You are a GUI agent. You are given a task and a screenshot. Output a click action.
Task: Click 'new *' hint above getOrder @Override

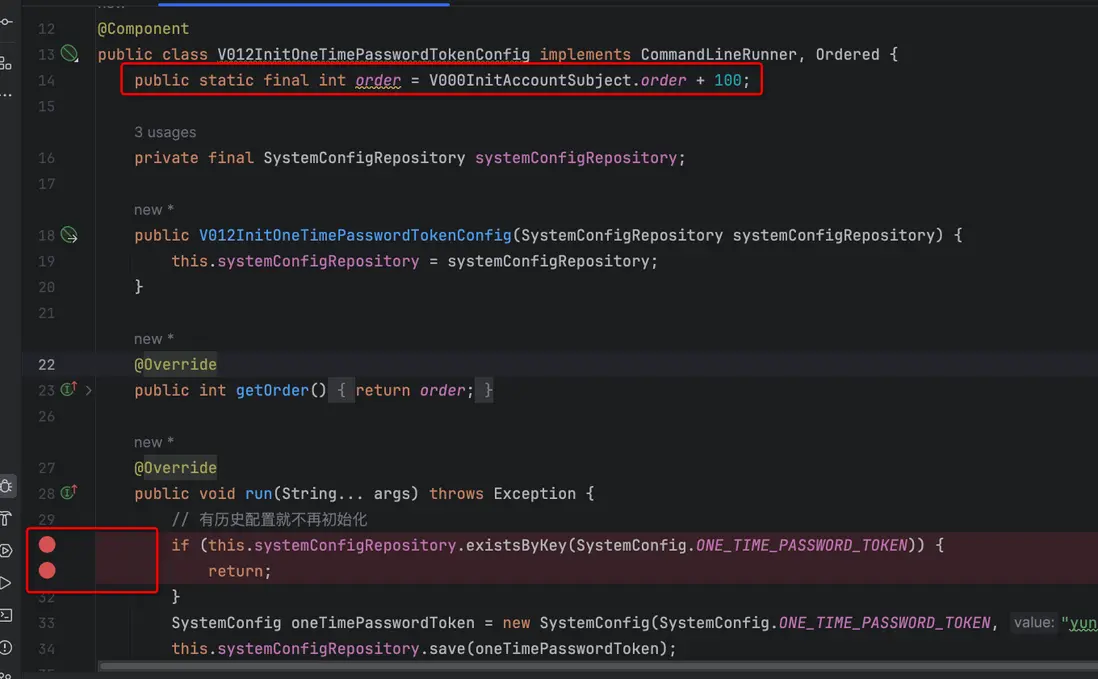153,339
